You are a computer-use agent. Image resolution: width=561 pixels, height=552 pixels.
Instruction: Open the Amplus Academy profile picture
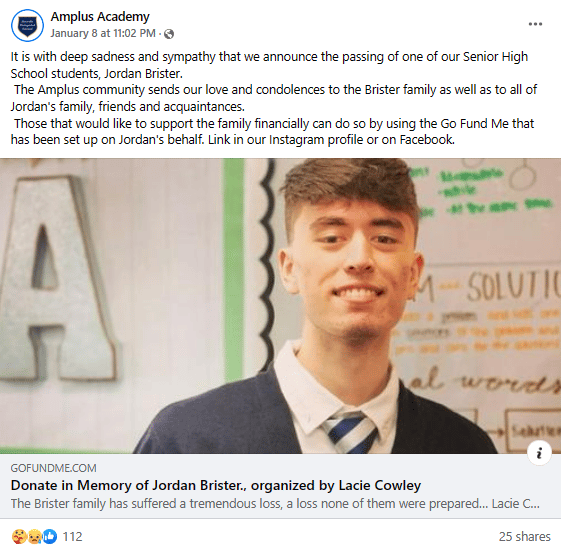point(28,25)
